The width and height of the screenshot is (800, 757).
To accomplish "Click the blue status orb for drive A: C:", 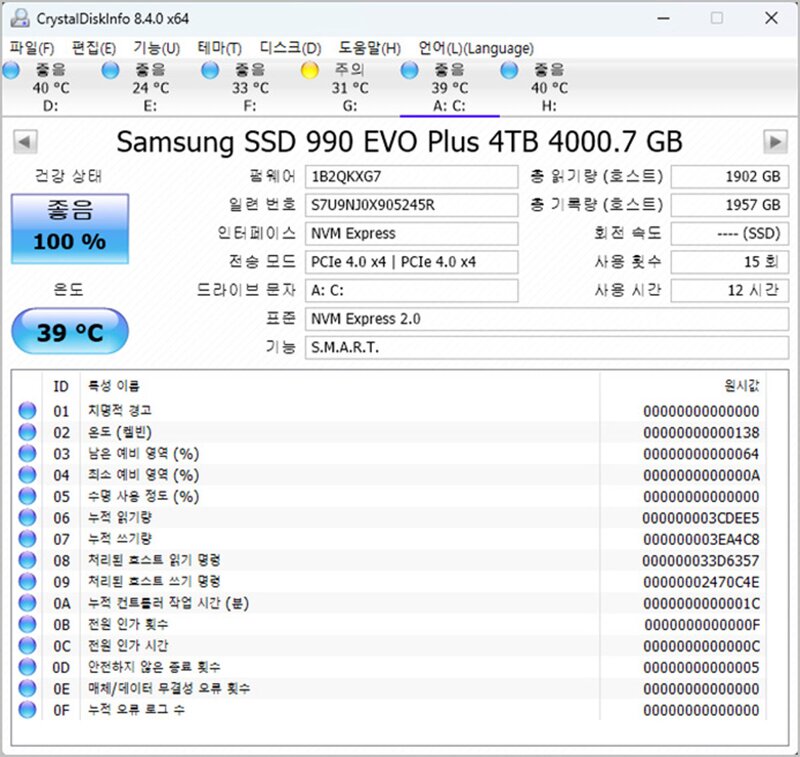I will (409, 70).
